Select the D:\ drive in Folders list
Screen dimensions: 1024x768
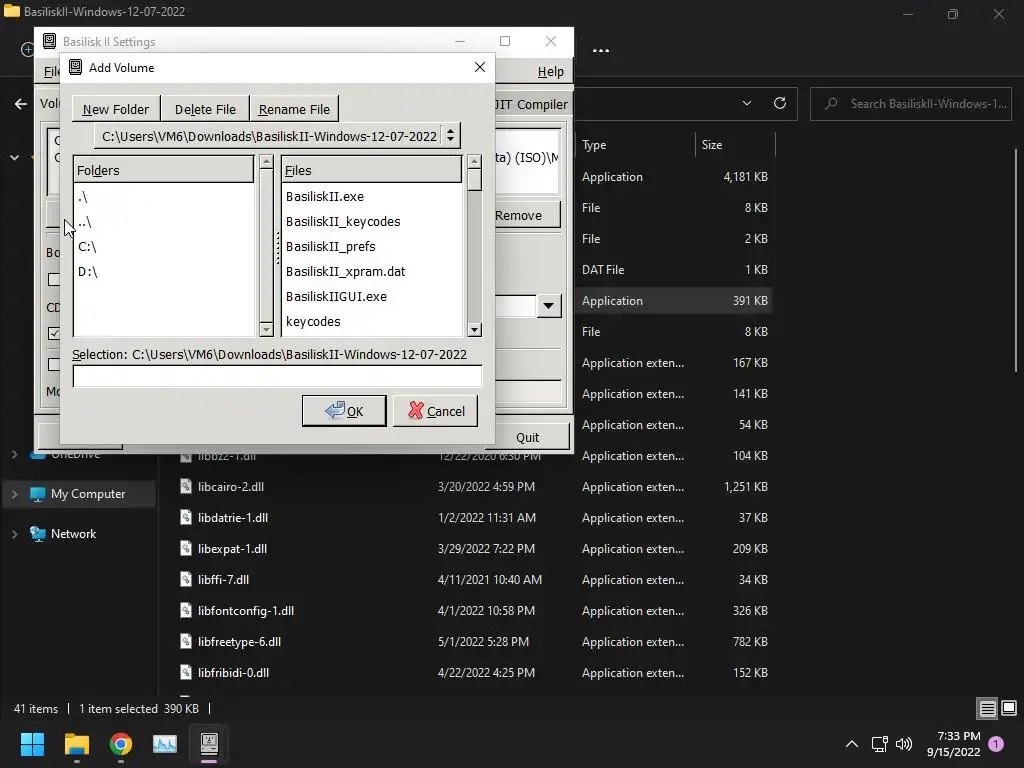click(163, 271)
